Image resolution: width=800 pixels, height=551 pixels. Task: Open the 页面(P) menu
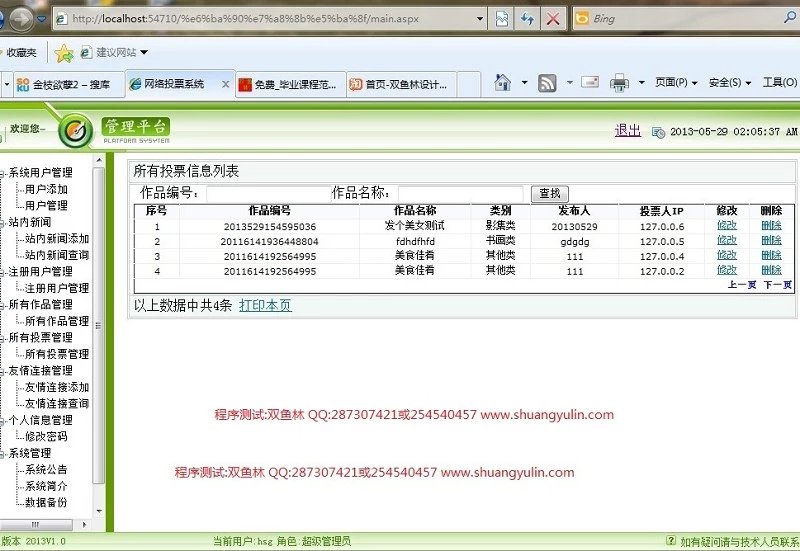[x=676, y=82]
